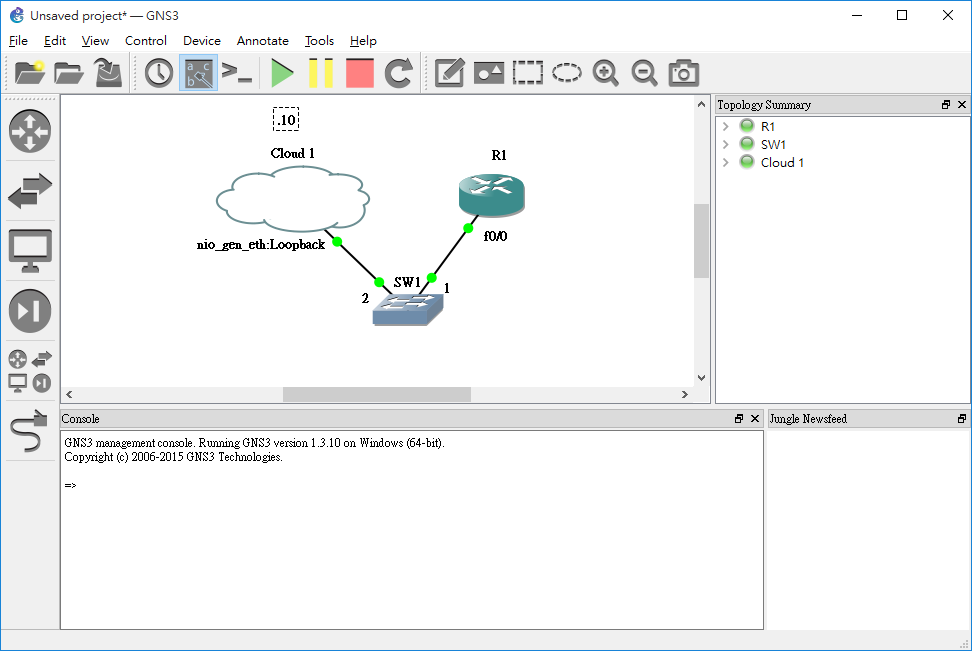Viewport: 972px width, 651px height.
Task: Open the Tools menu
Action: coord(319,41)
